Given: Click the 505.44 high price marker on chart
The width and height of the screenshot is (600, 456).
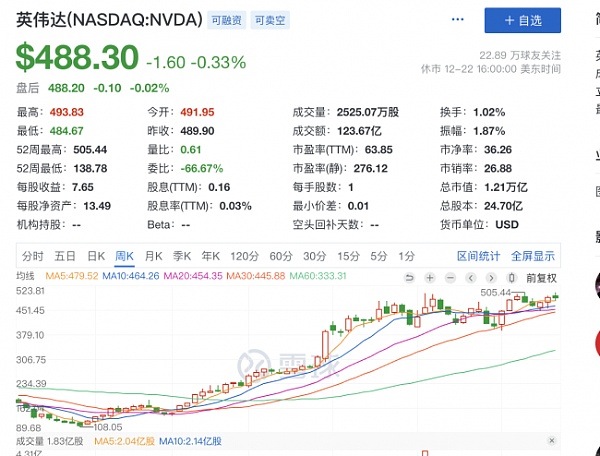Looking at the screenshot, I should pos(496,292).
